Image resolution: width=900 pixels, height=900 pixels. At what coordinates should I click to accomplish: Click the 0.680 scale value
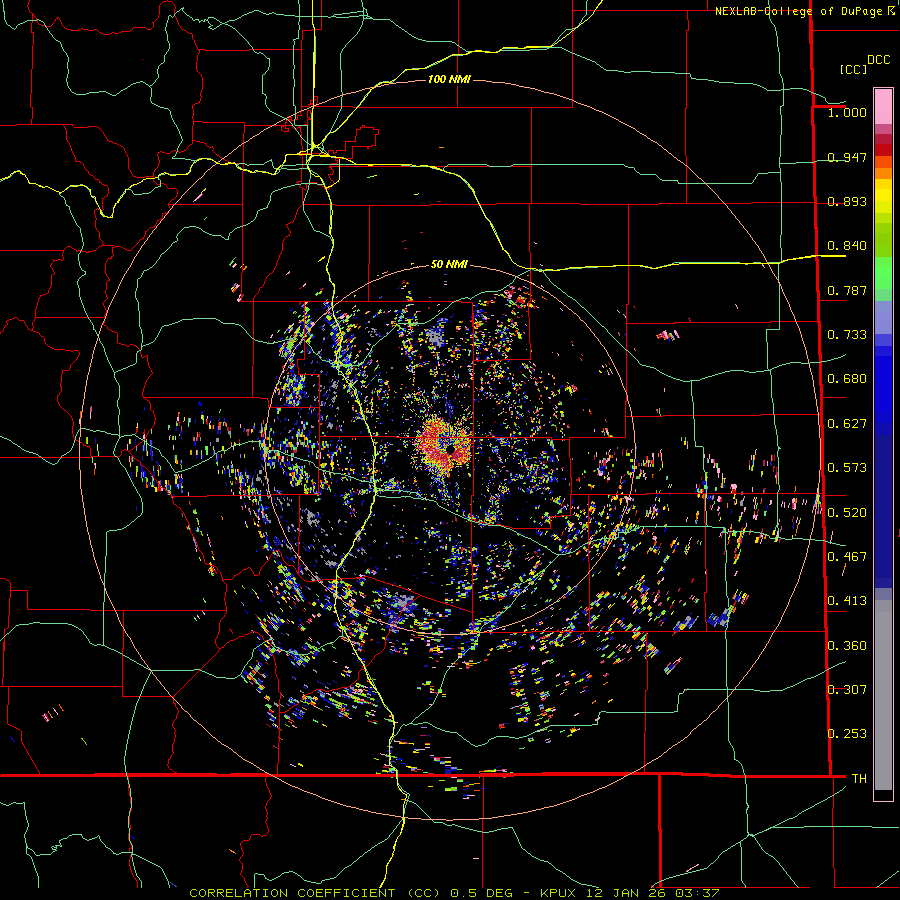coord(847,379)
